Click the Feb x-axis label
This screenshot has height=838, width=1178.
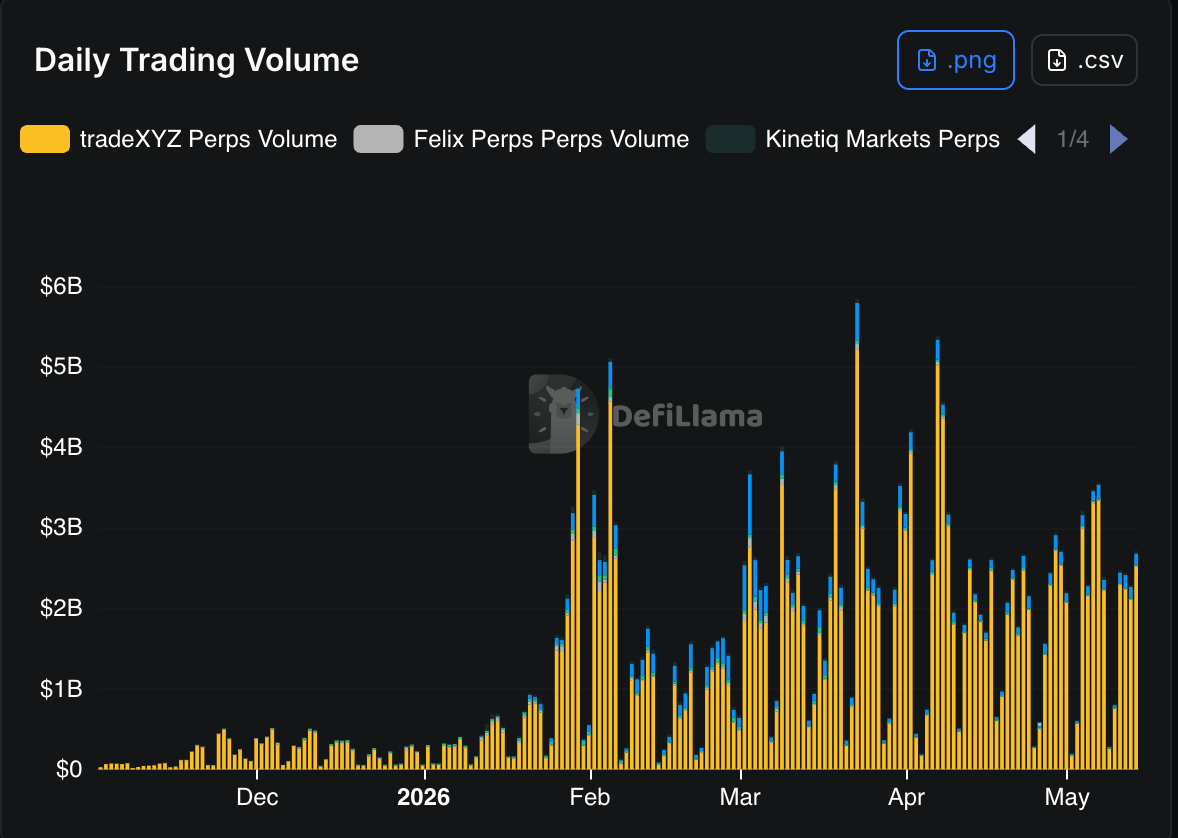(590, 797)
